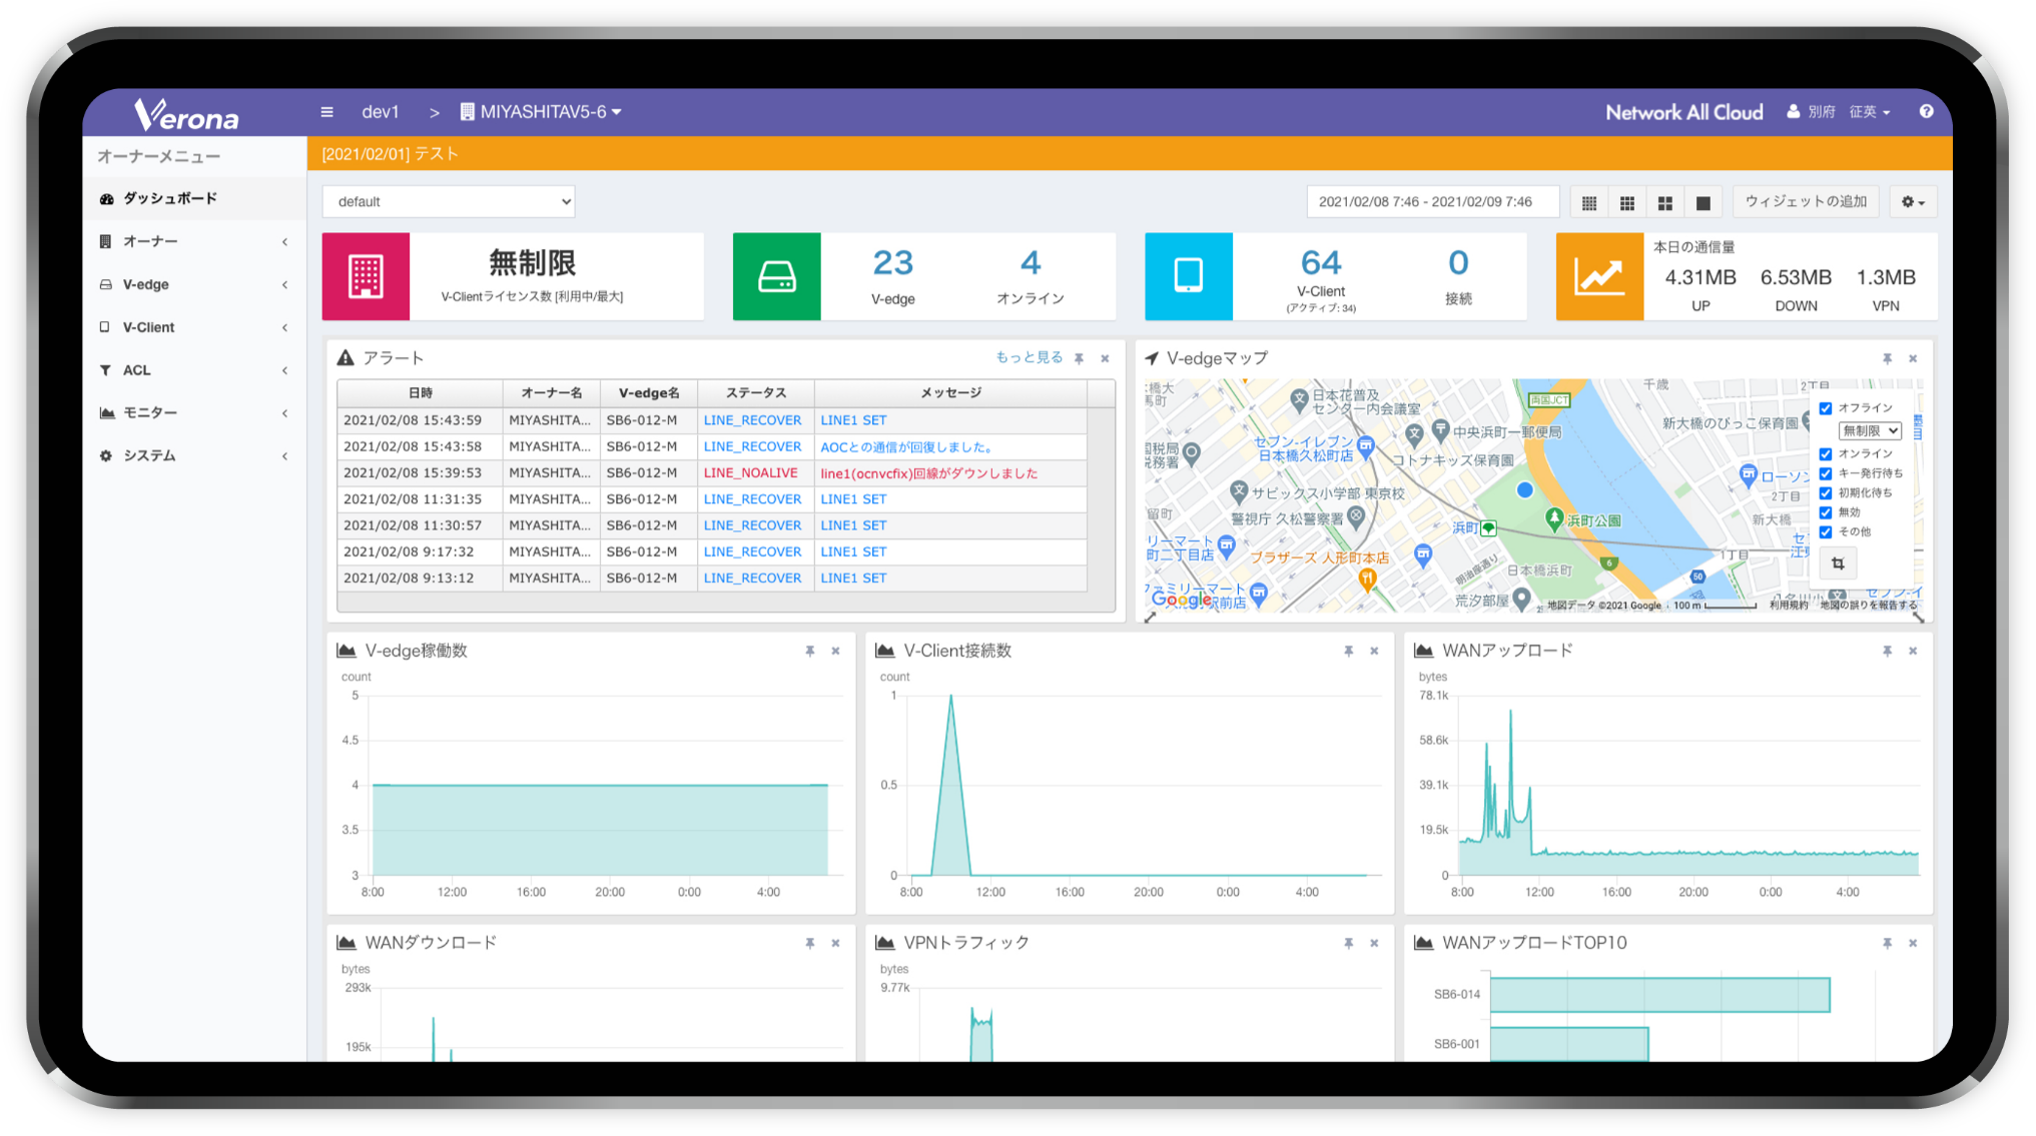
Task: Click the pink V-Client license card icon
Action: pos(364,276)
